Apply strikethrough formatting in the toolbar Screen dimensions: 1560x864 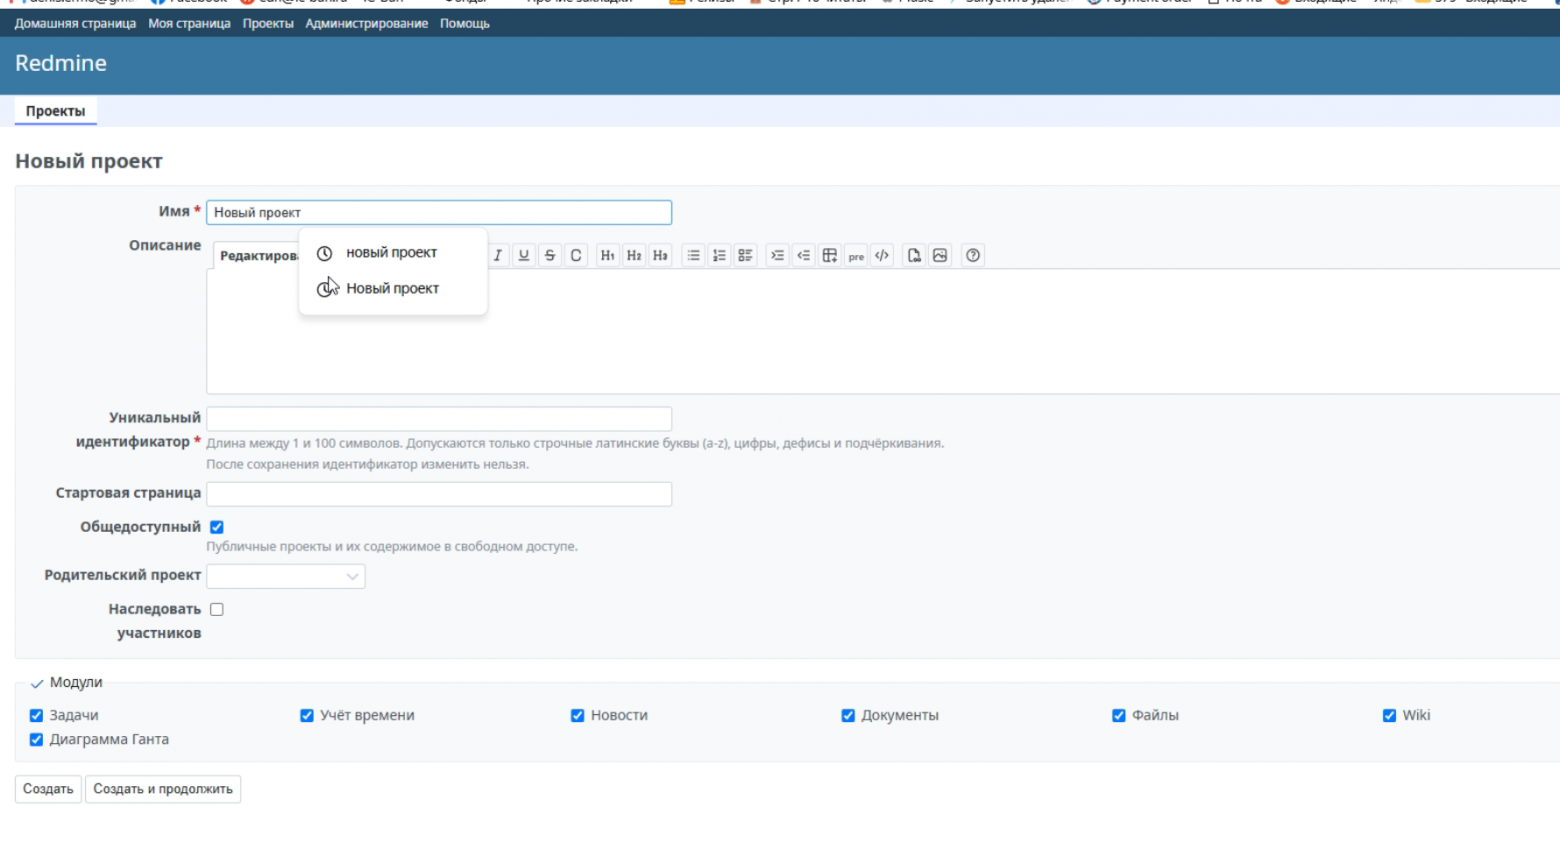point(549,255)
